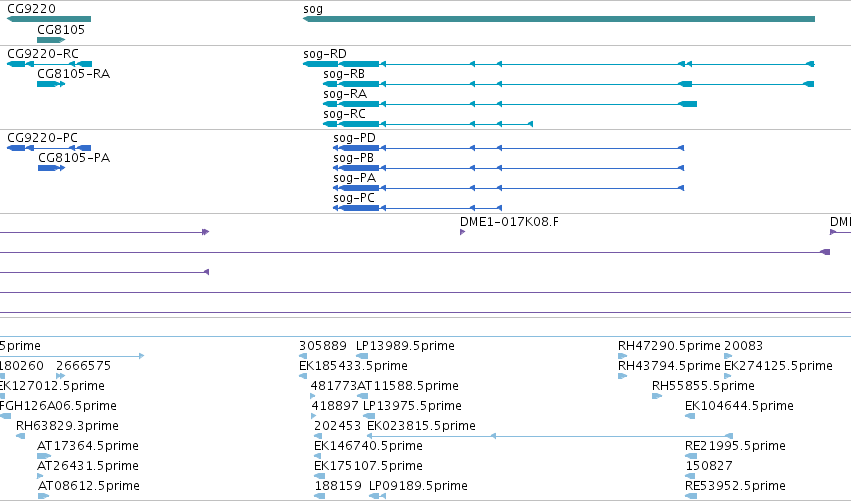
Task: Click the 418897 EST label
Action: [335, 406]
